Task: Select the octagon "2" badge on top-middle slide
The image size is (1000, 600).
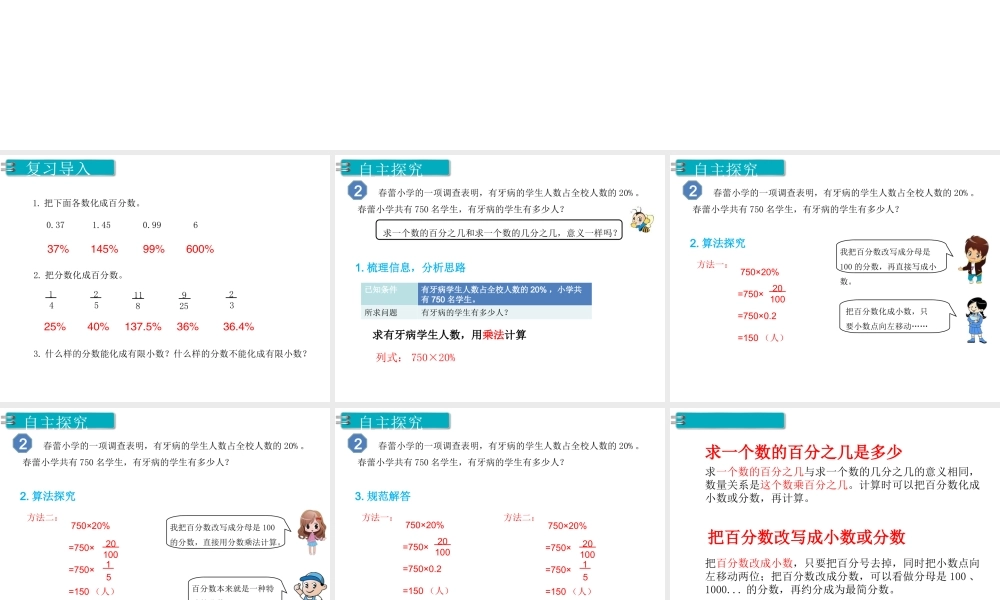Action: tap(355, 190)
